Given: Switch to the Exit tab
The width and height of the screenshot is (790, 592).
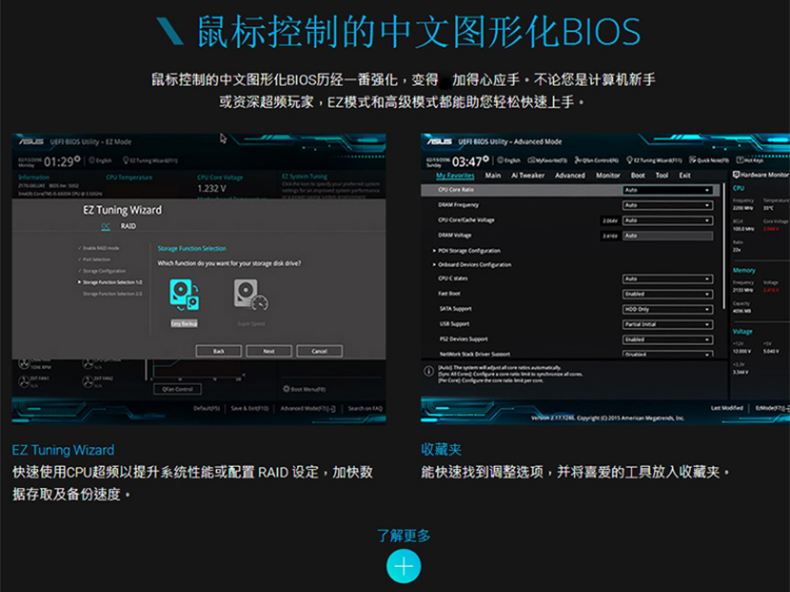Looking at the screenshot, I should tap(685, 175).
